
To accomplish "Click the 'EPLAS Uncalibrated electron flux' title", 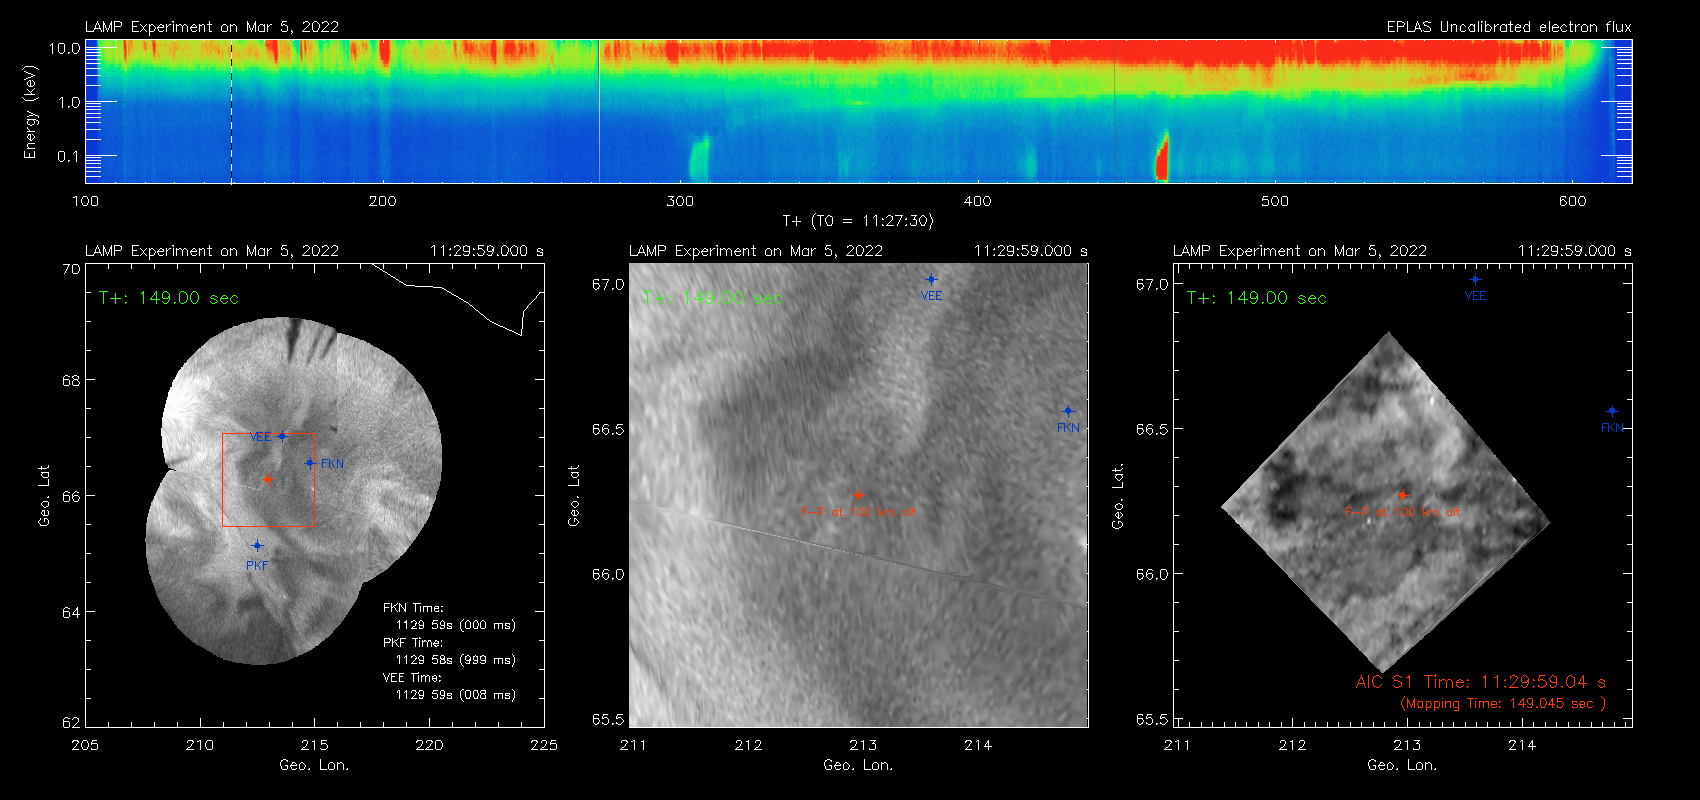I will tap(1509, 27).
